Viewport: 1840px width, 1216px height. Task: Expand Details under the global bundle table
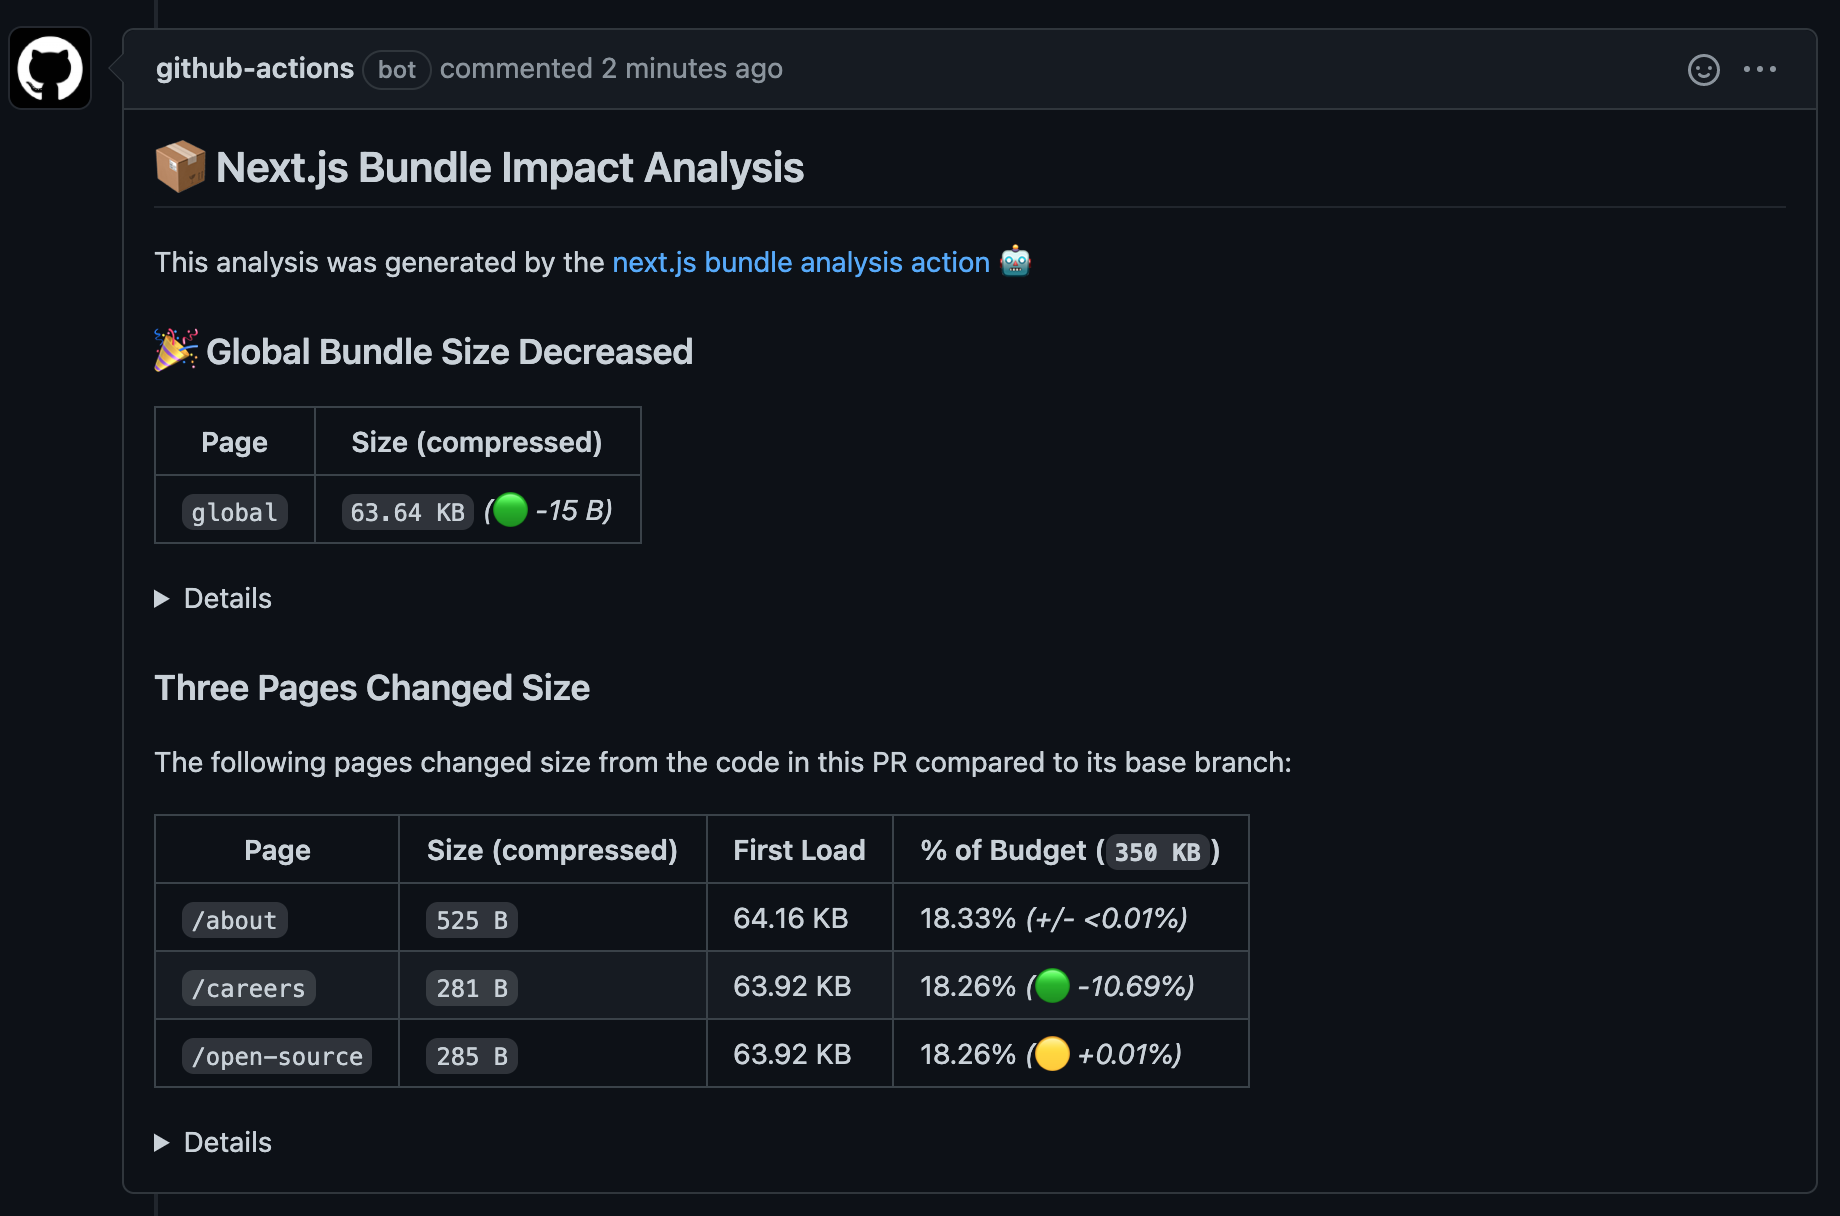click(213, 598)
